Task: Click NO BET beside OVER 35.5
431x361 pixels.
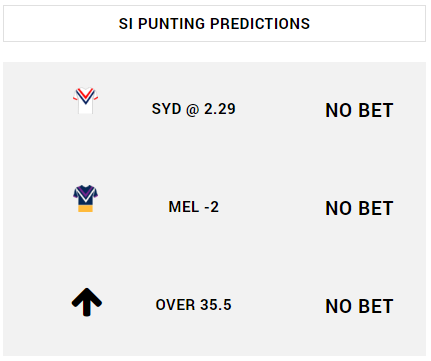Action: coord(359,306)
